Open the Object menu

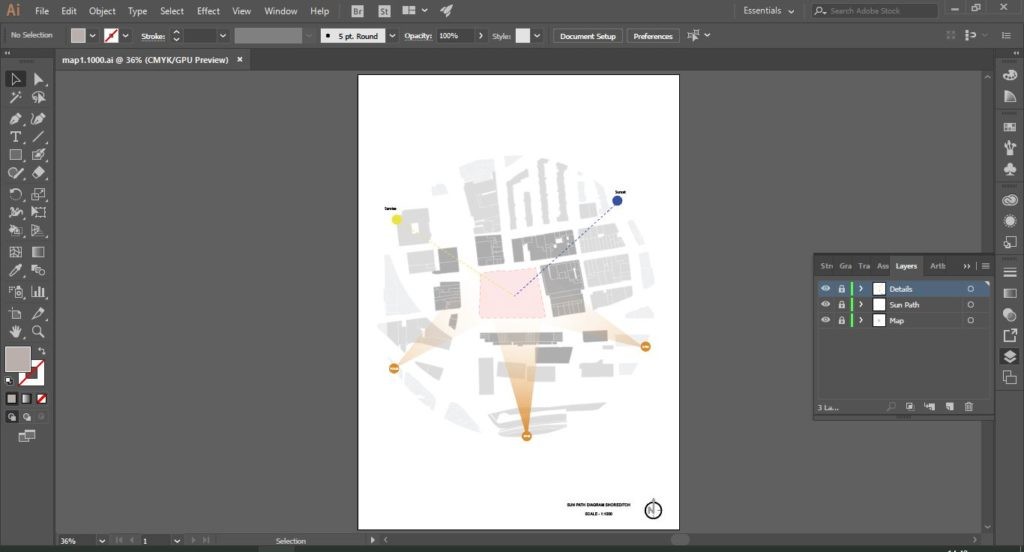[x=102, y=11]
